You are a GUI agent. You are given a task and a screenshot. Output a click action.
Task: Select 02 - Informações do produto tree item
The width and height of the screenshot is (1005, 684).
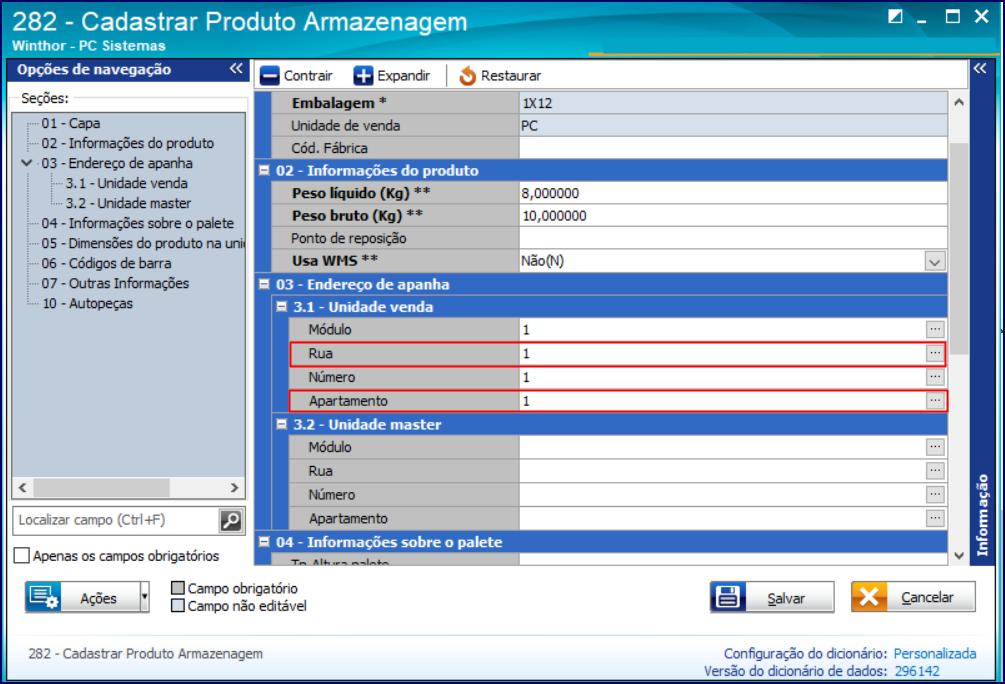pos(128,143)
